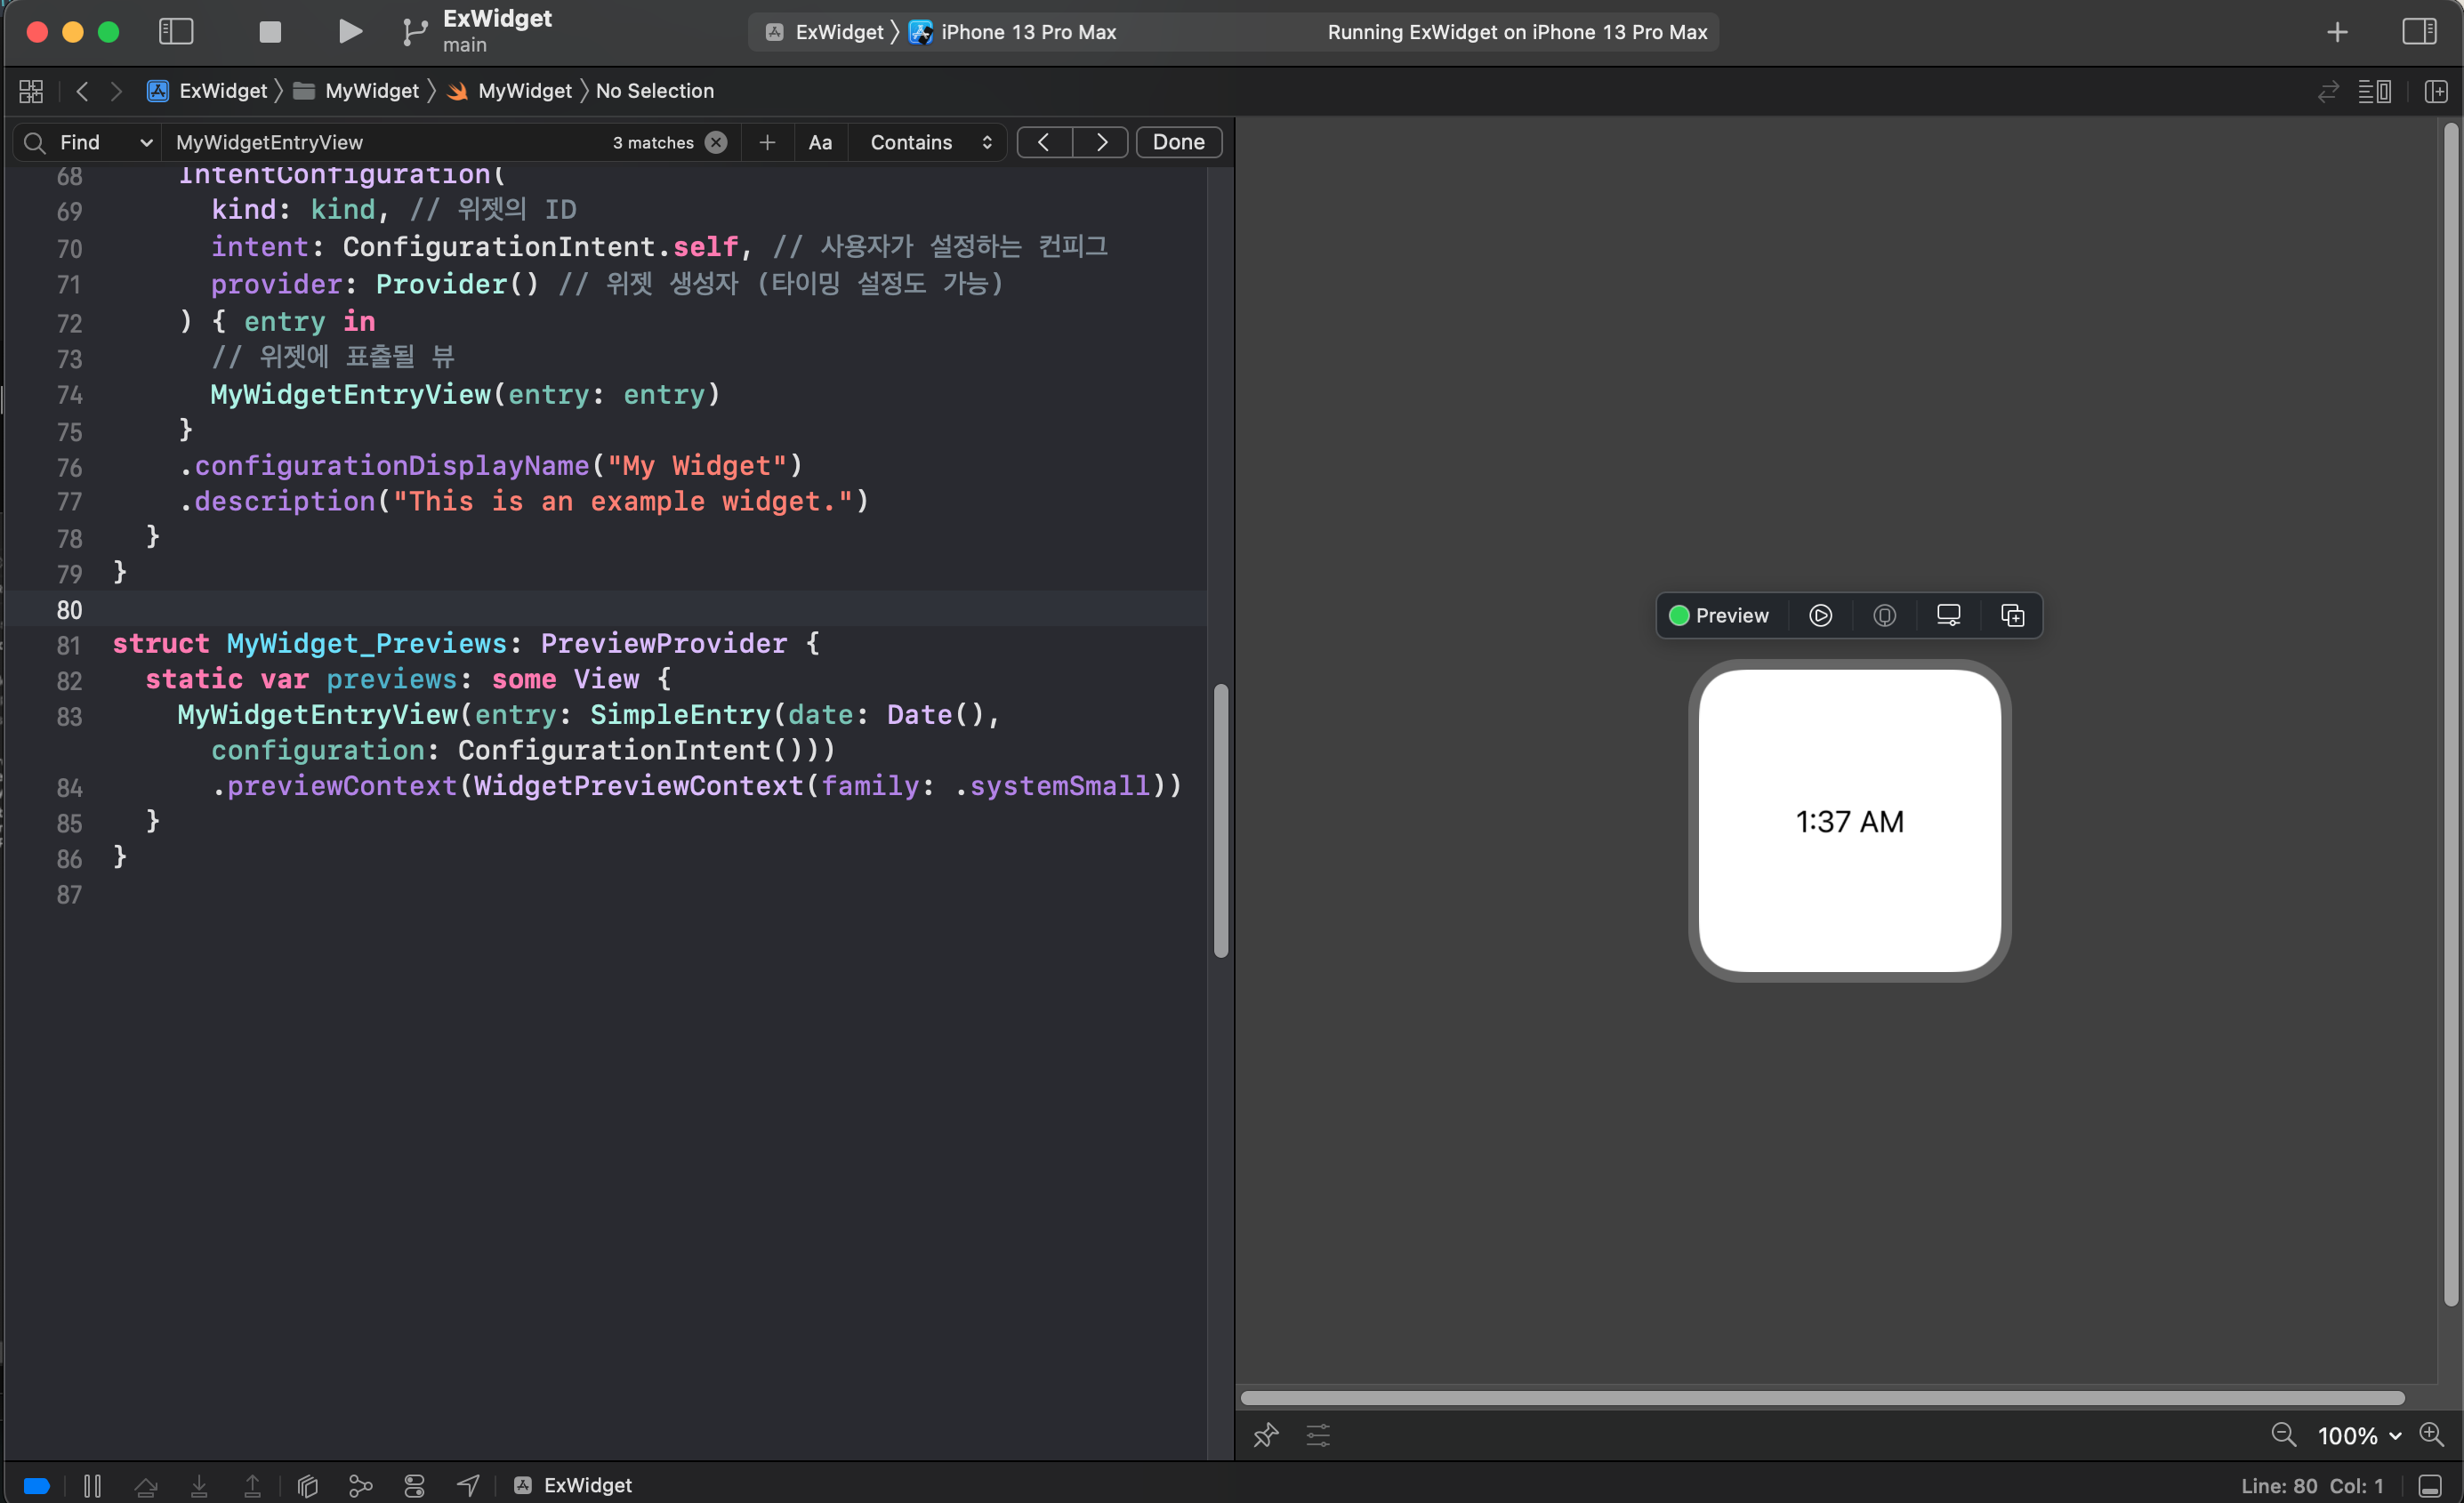Stop the running app
Image resolution: width=2464 pixels, height=1503 pixels.
(270, 32)
